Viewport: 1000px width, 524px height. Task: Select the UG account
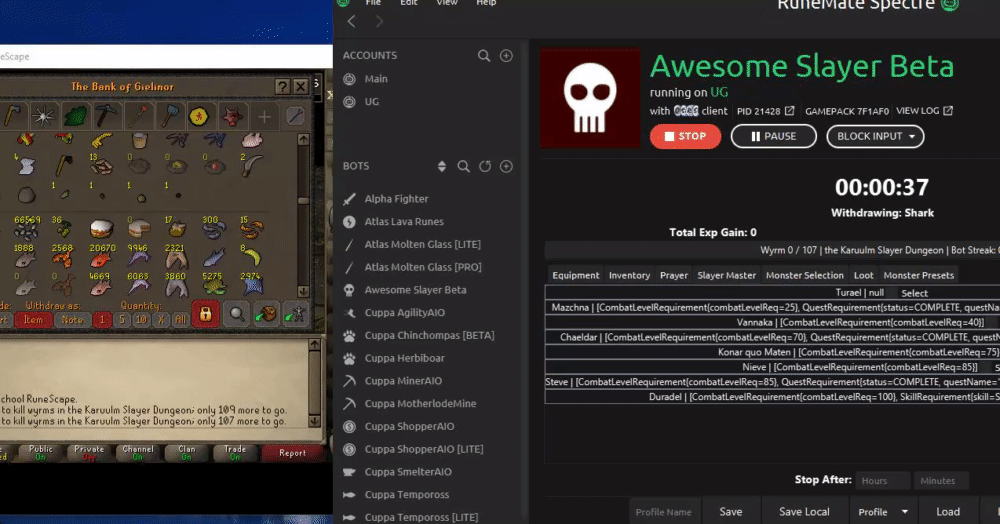tap(371, 102)
